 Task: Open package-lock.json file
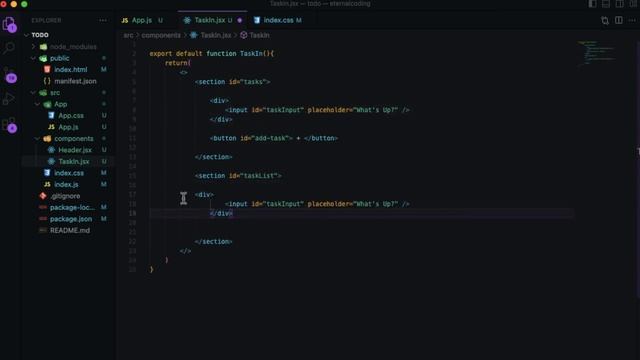coord(72,207)
